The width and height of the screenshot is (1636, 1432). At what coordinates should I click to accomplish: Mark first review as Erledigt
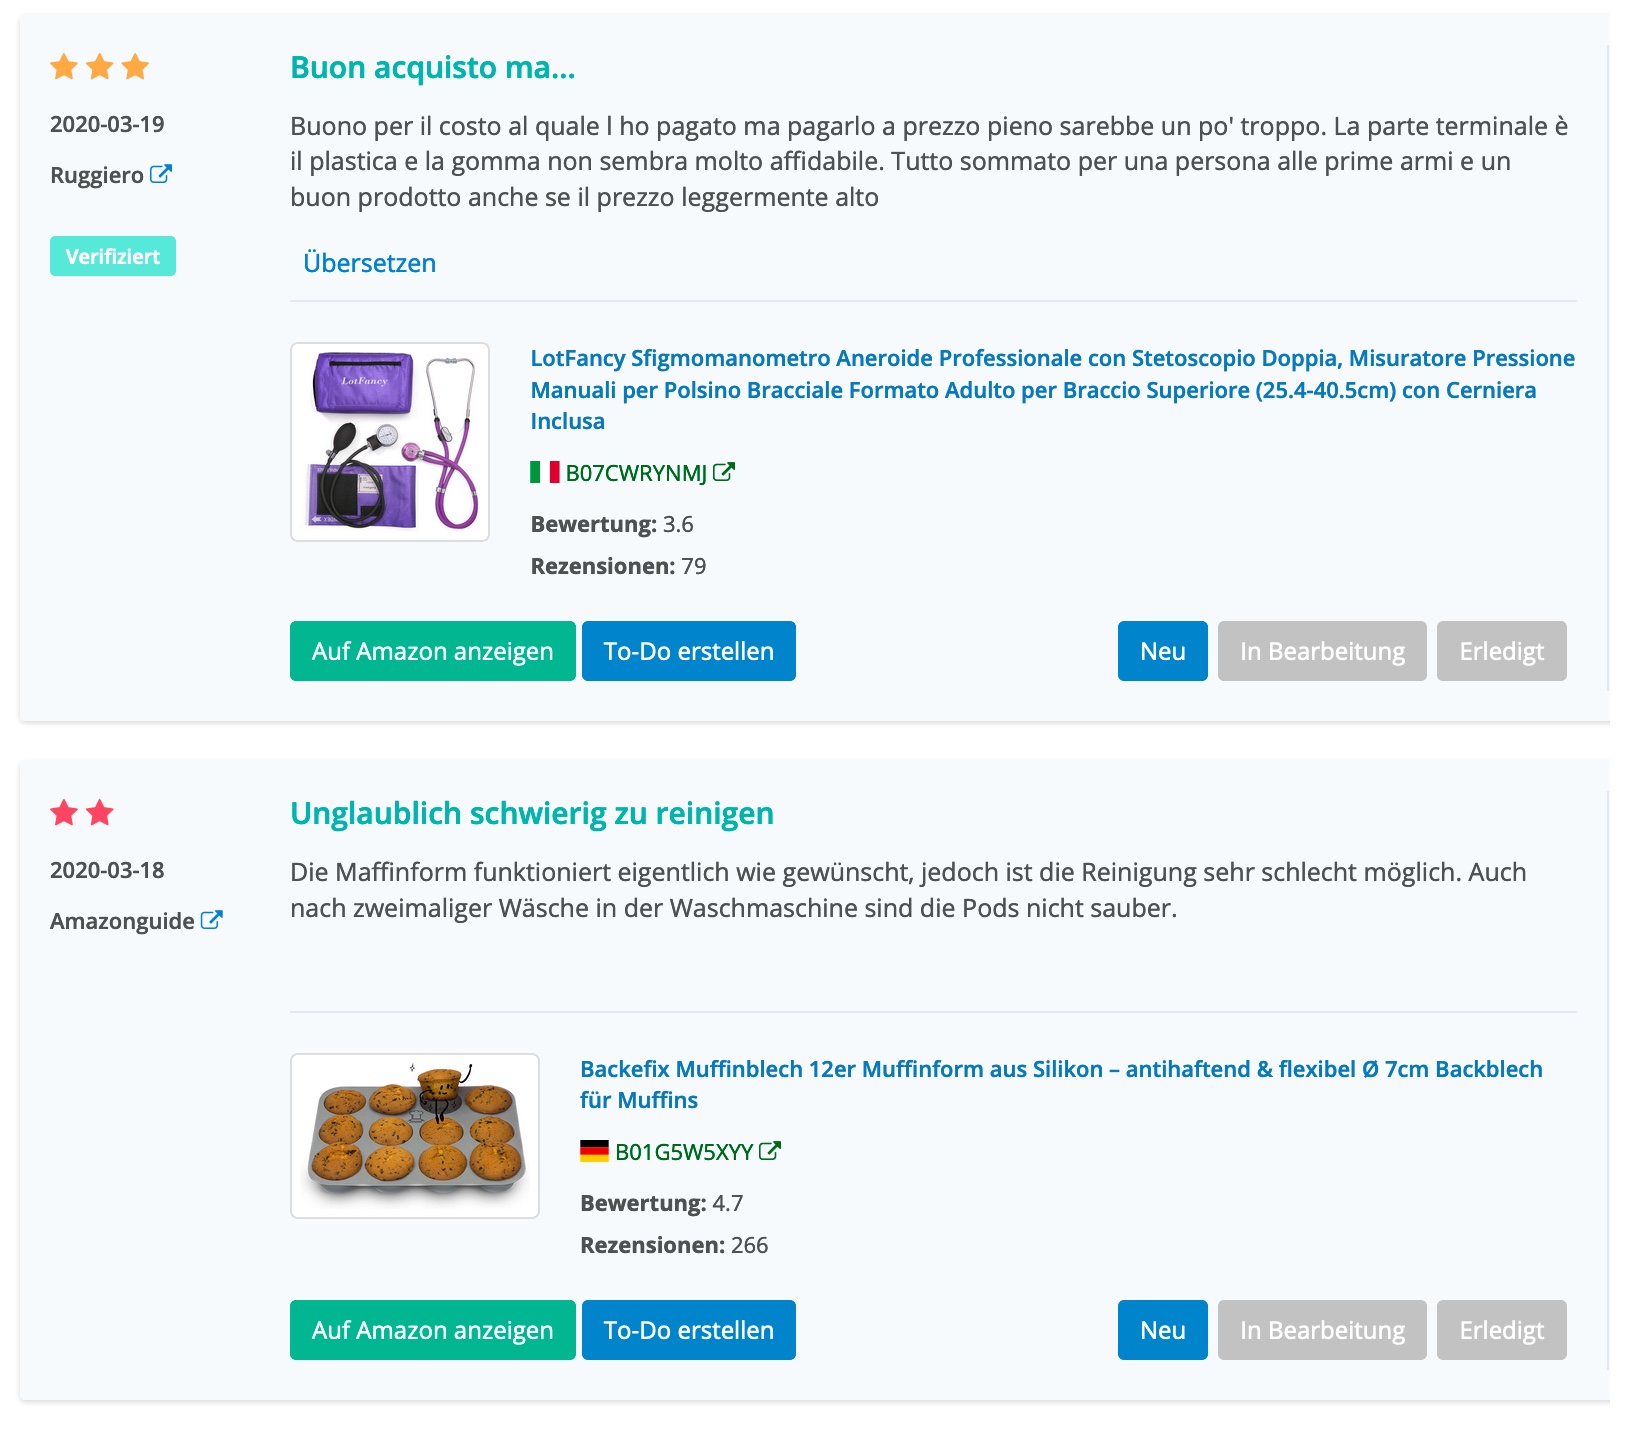click(x=1501, y=651)
